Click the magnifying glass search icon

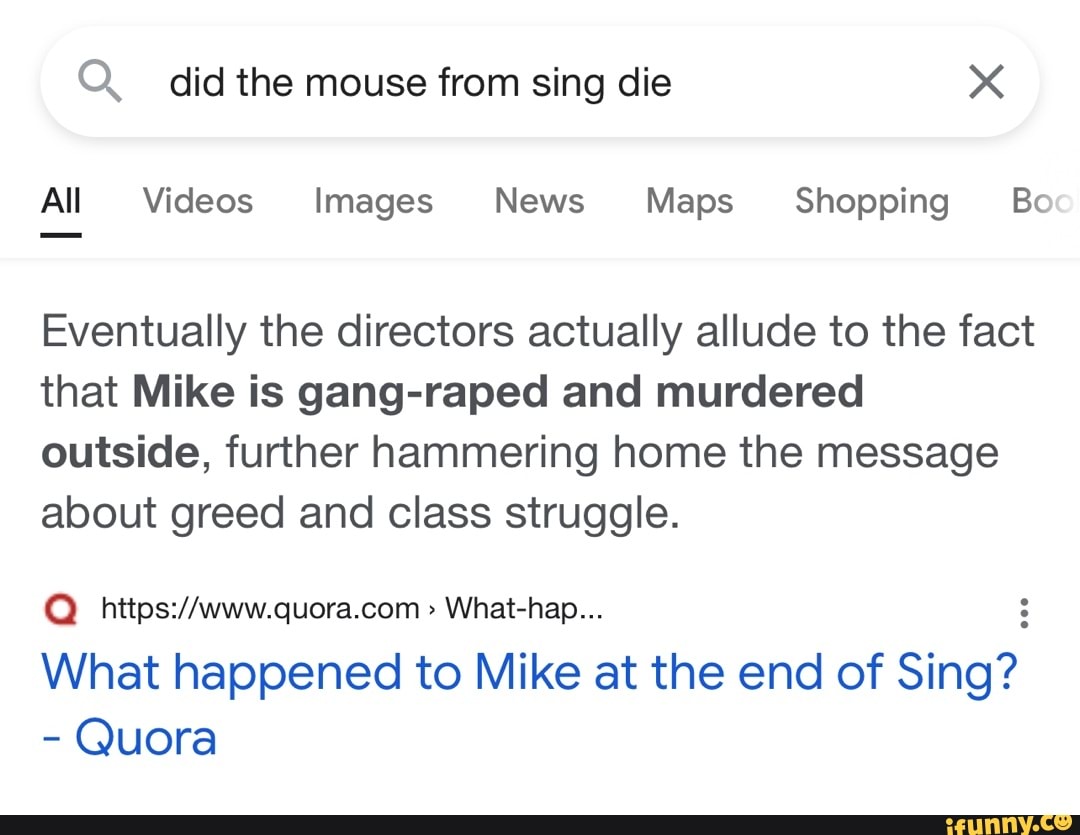coord(99,82)
